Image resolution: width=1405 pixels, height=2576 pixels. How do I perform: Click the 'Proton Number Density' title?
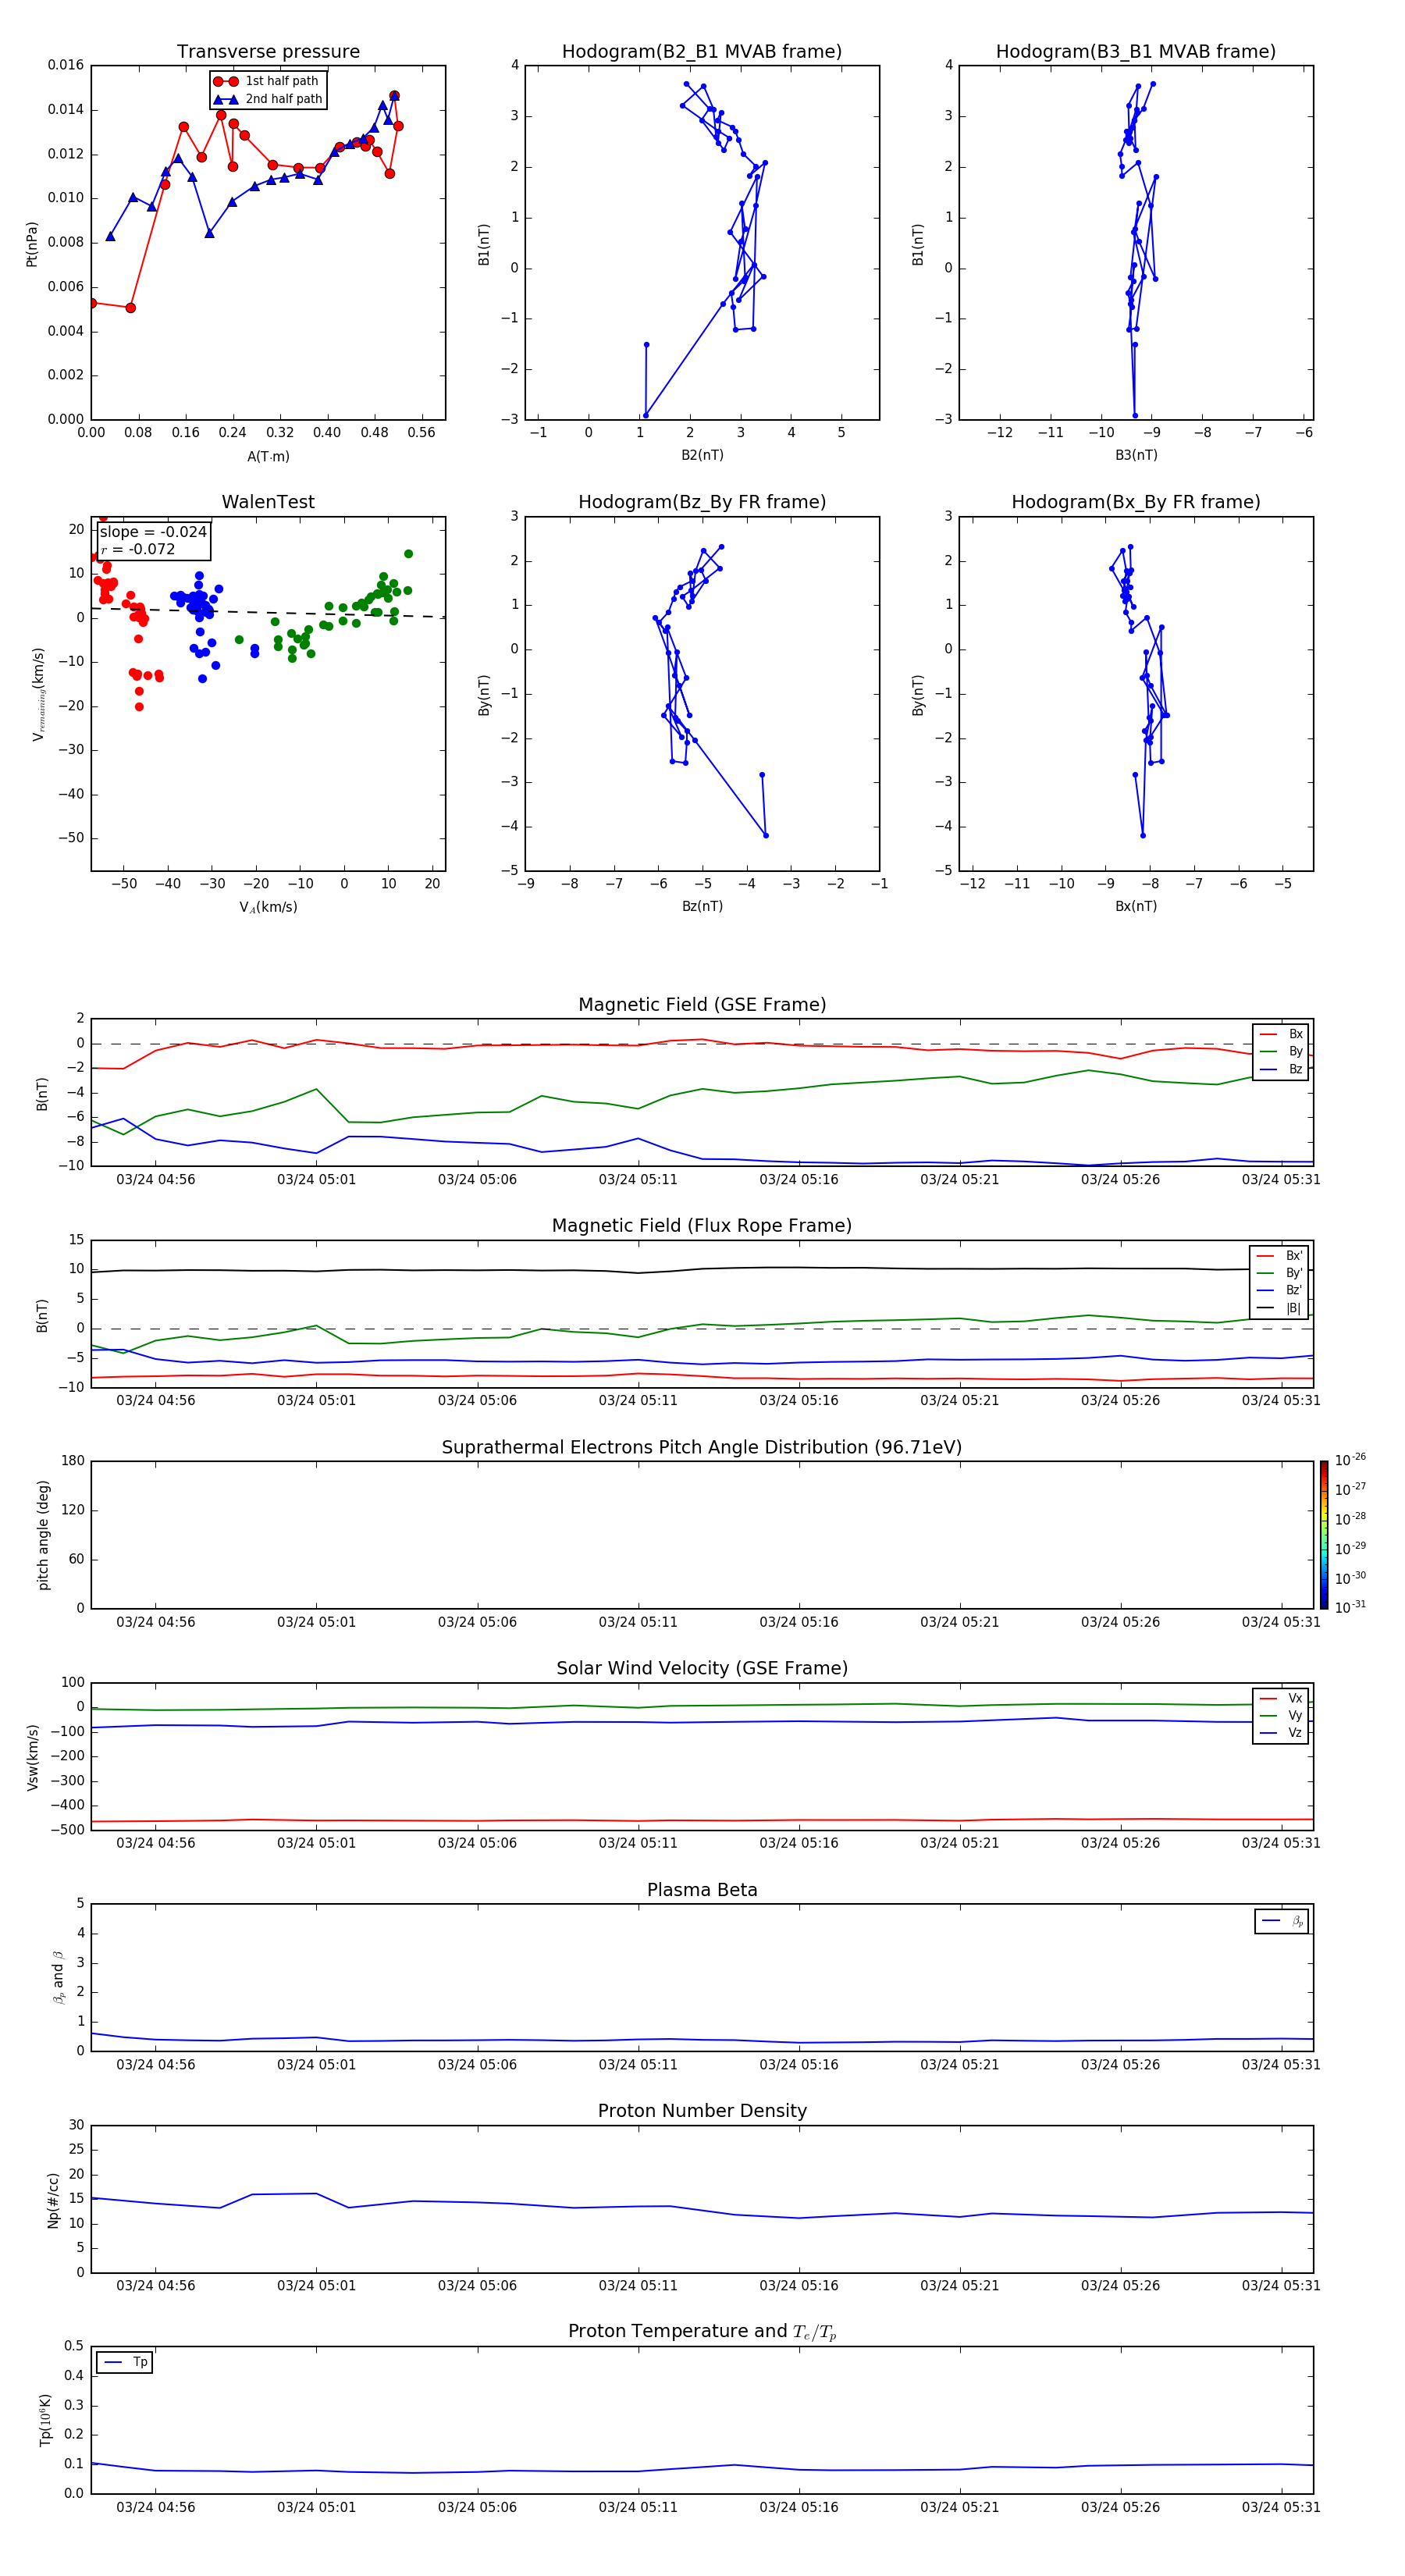[702, 2111]
